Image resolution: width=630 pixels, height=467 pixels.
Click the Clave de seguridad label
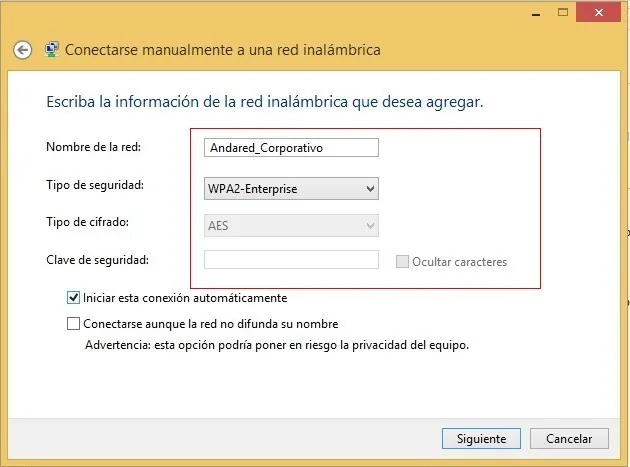[98, 260]
